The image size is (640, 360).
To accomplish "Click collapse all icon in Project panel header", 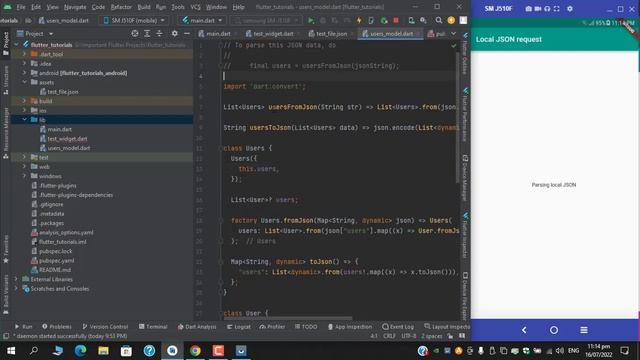I will [160, 33].
